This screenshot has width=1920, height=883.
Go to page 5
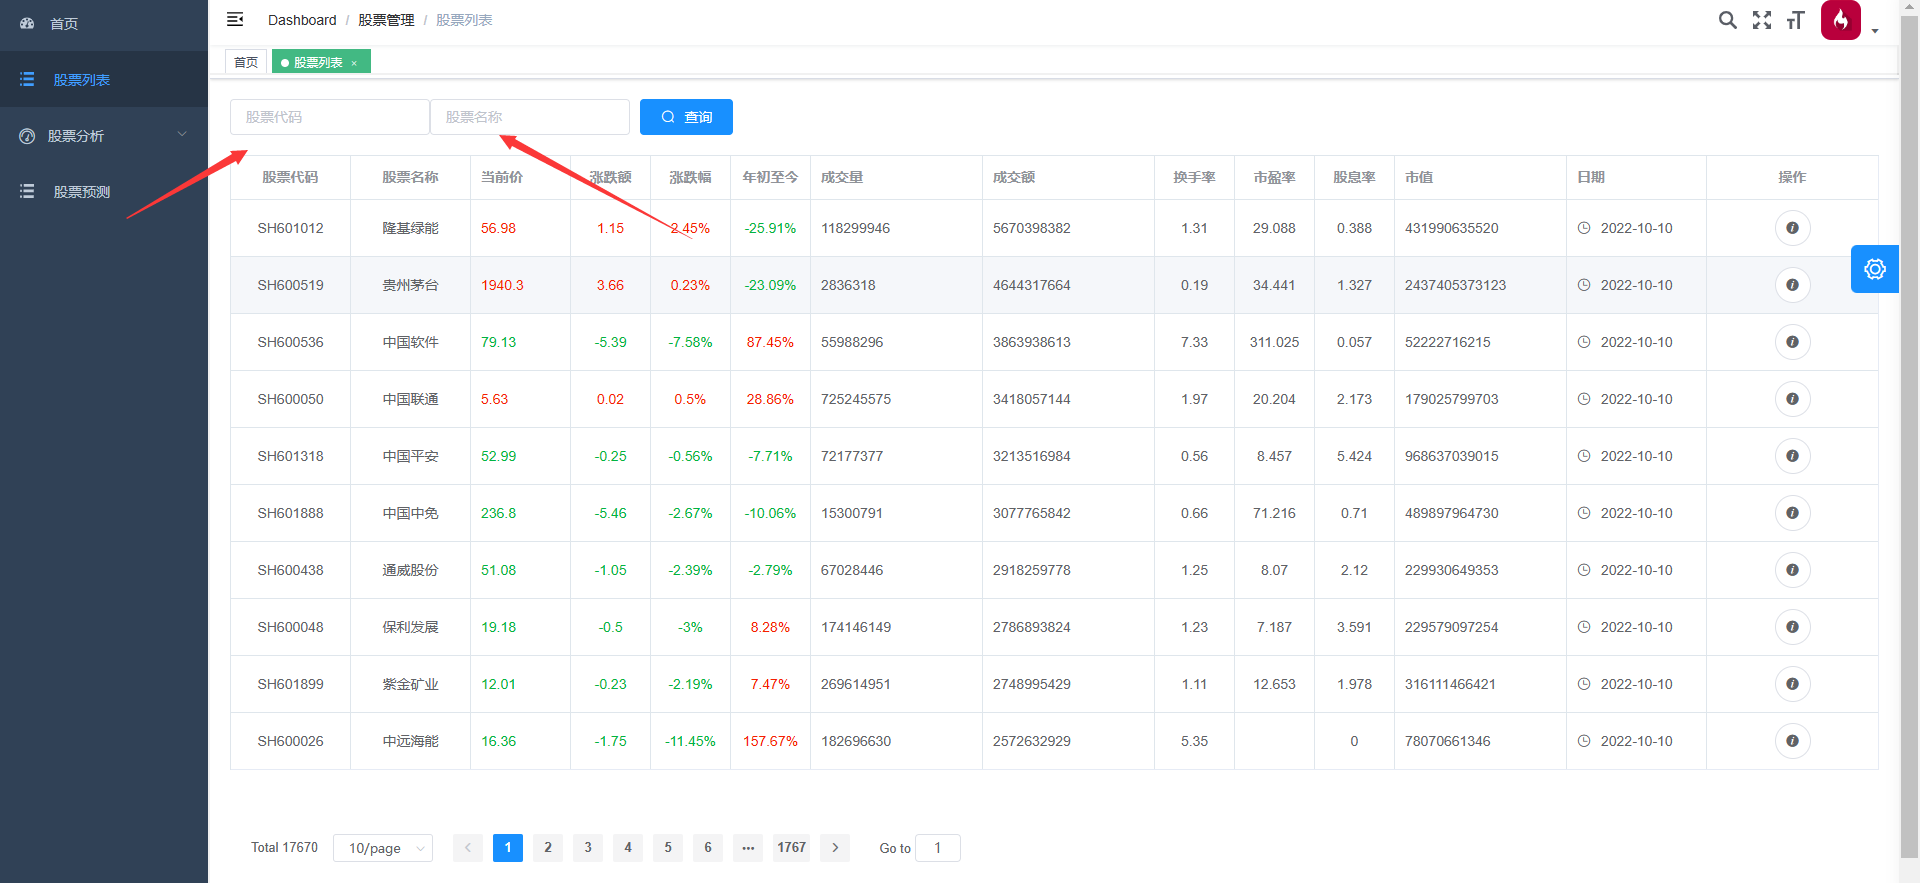coord(668,848)
